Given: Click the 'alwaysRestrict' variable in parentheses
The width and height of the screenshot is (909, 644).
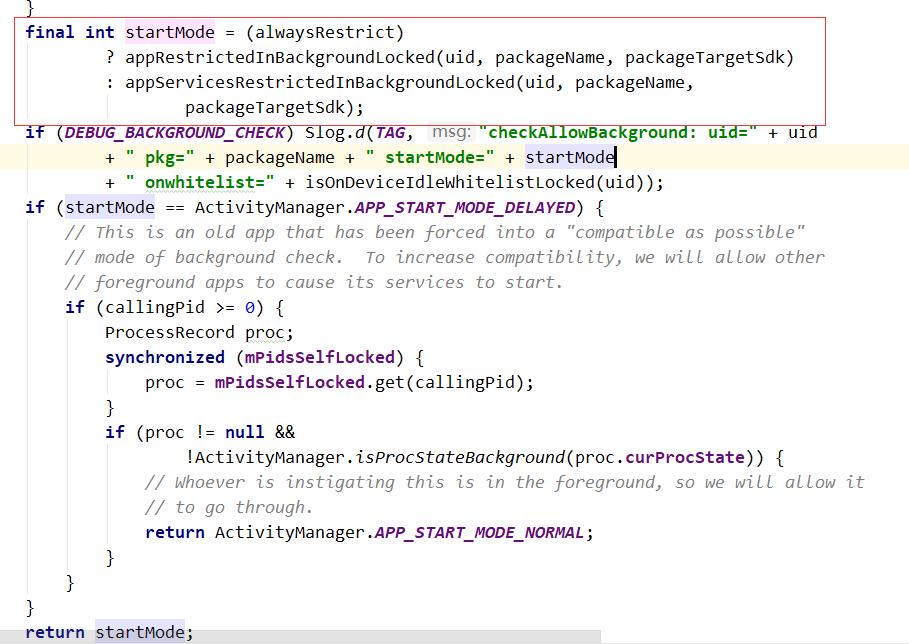Looking at the screenshot, I should pyautogui.click(x=325, y=32).
